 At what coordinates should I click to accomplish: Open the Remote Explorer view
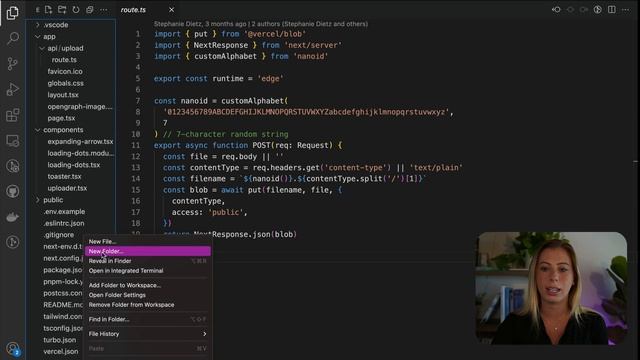click(13, 141)
